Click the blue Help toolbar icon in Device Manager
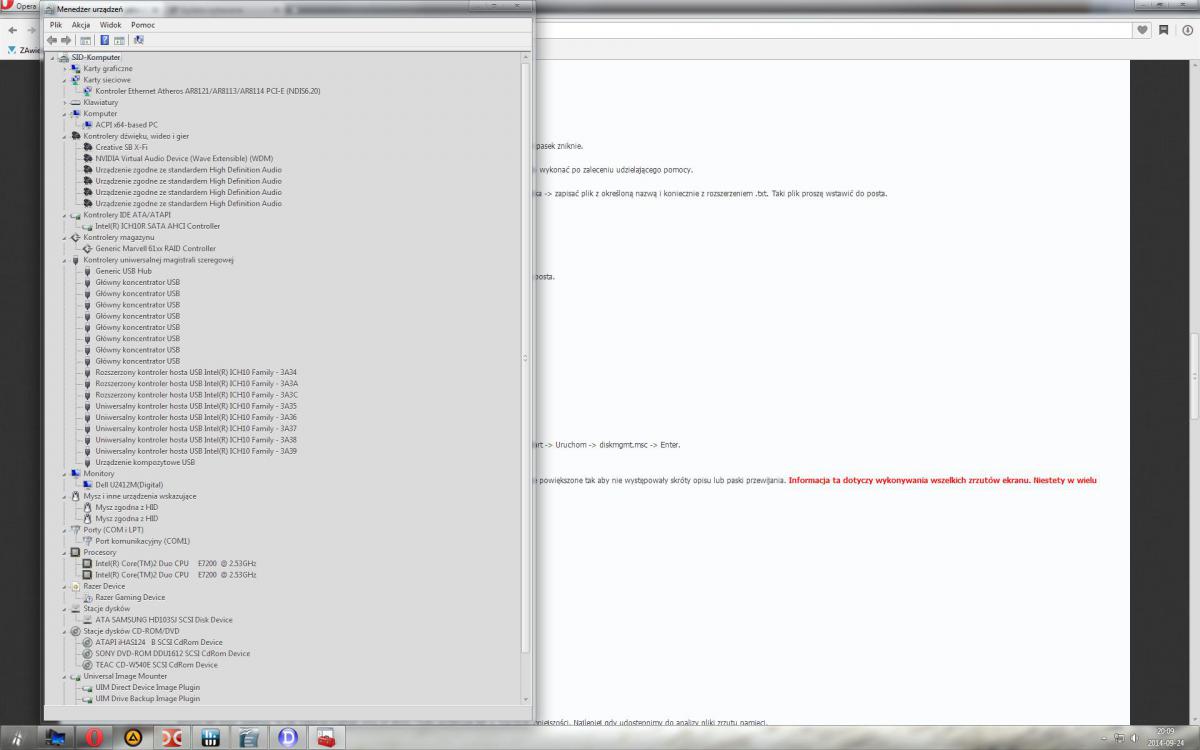This screenshot has height=750, width=1200. (x=104, y=40)
